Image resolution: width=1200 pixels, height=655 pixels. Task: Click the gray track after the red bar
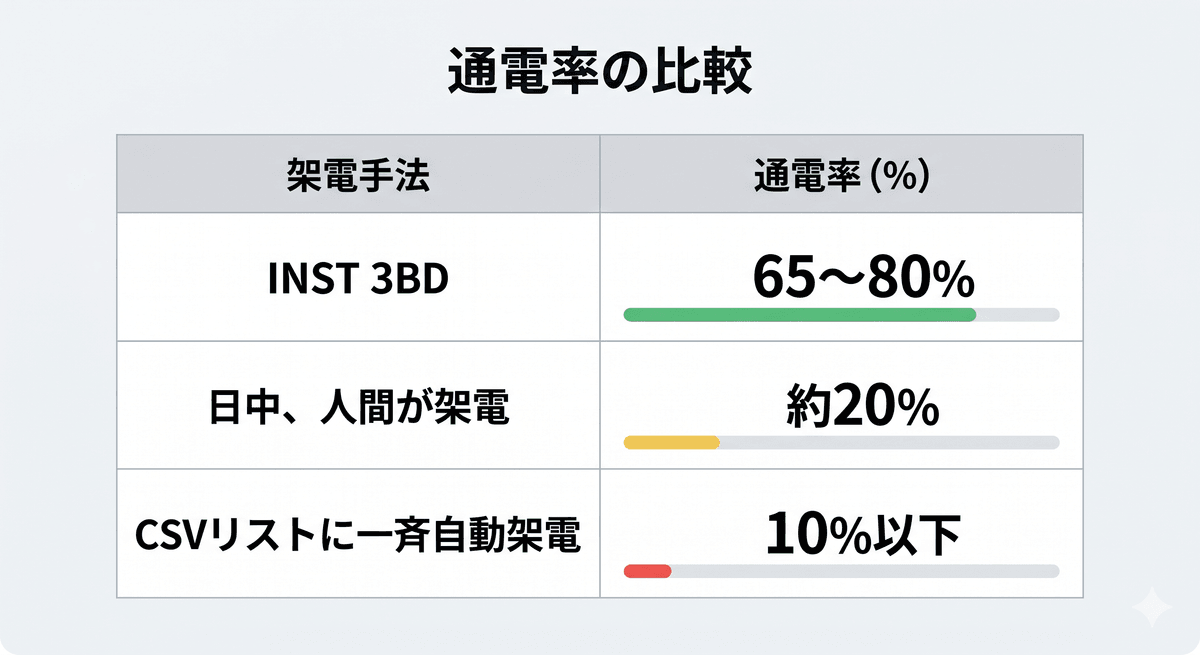pyautogui.click(x=864, y=571)
